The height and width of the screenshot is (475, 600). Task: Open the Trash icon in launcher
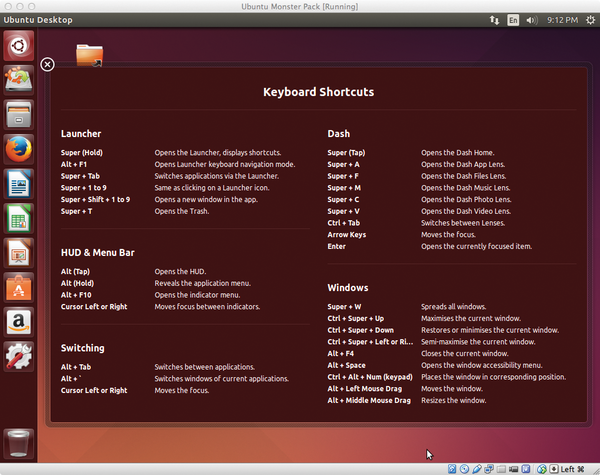pos(18,443)
